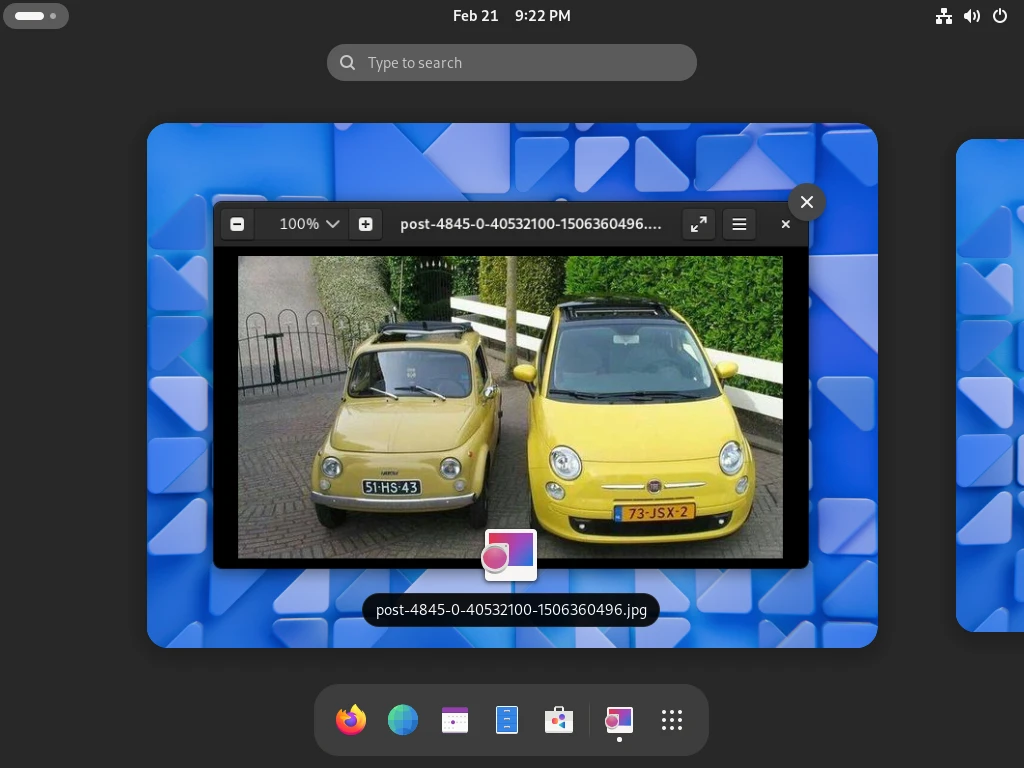Open GNOME Web browser from the dock
This screenshot has width=1024, height=768.
pos(403,720)
